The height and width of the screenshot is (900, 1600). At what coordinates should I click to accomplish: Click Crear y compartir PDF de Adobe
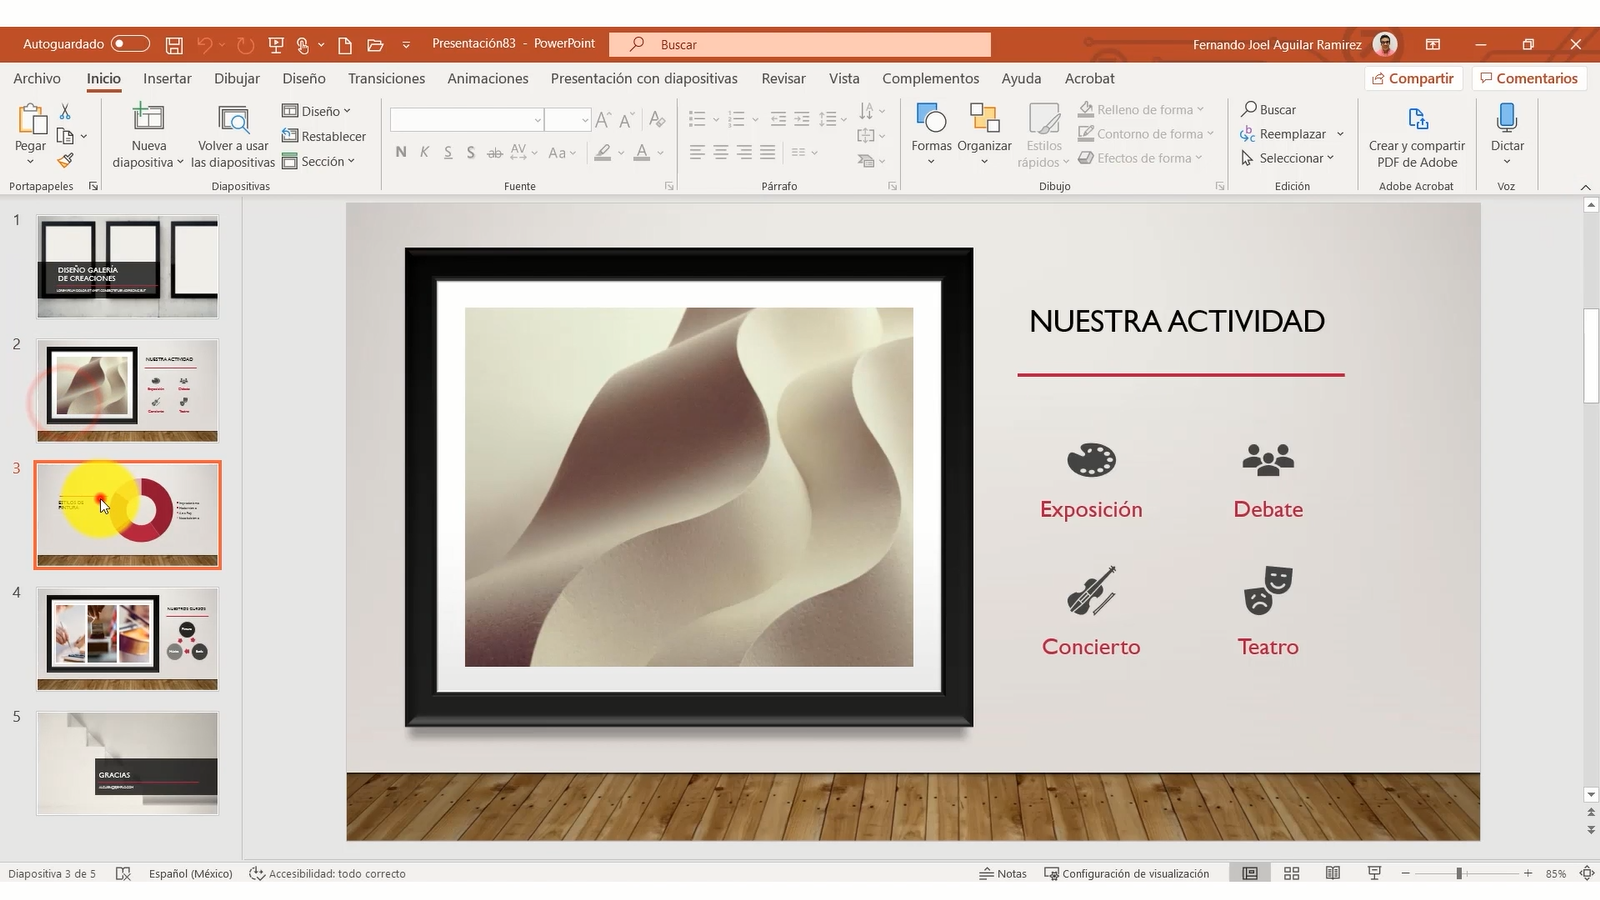[1417, 135]
